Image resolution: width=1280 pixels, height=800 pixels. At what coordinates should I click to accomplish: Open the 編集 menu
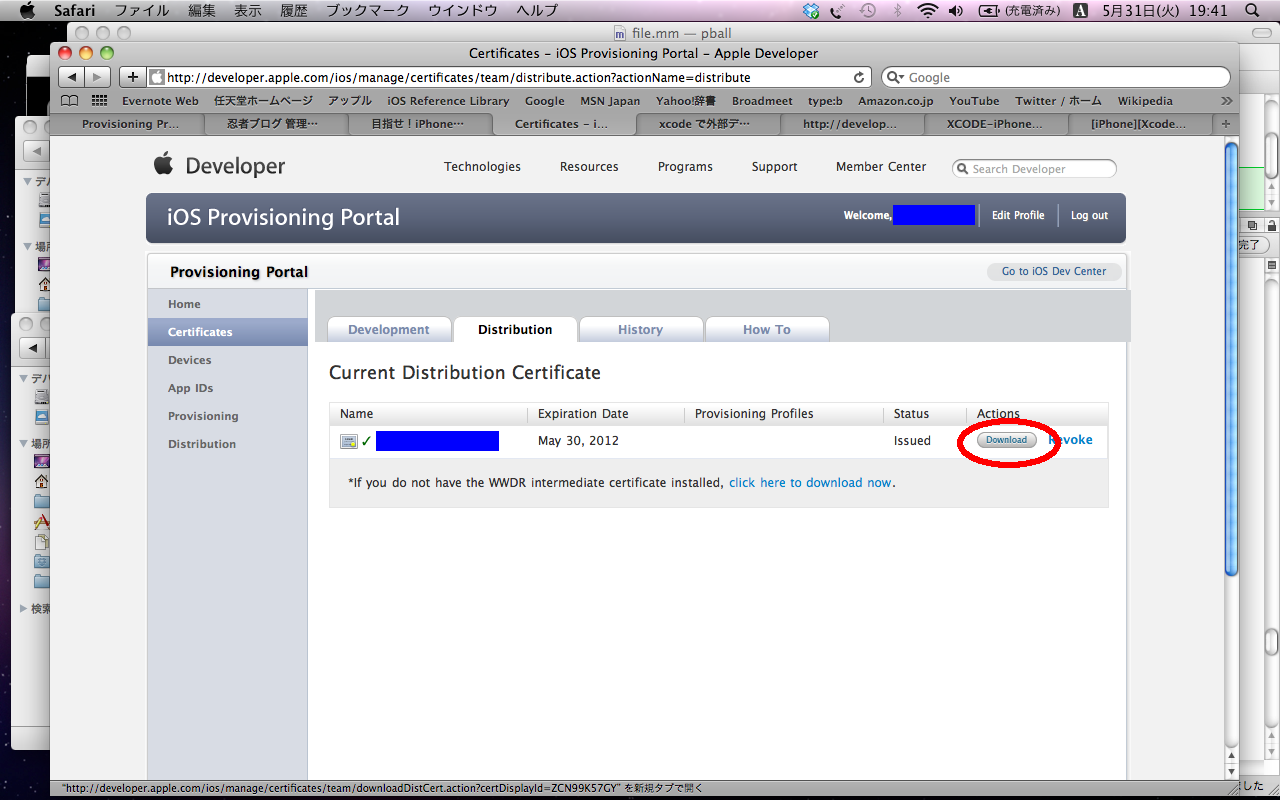pos(201,10)
